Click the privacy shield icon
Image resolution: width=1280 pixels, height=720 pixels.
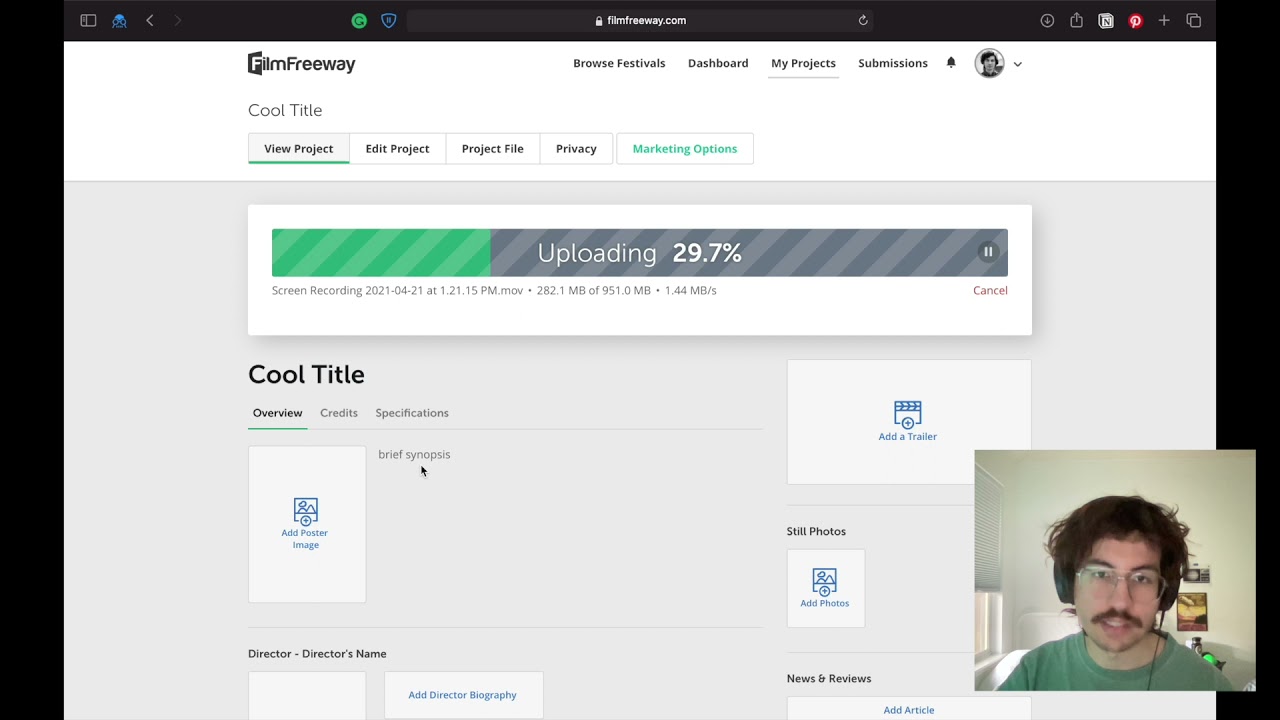389,20
